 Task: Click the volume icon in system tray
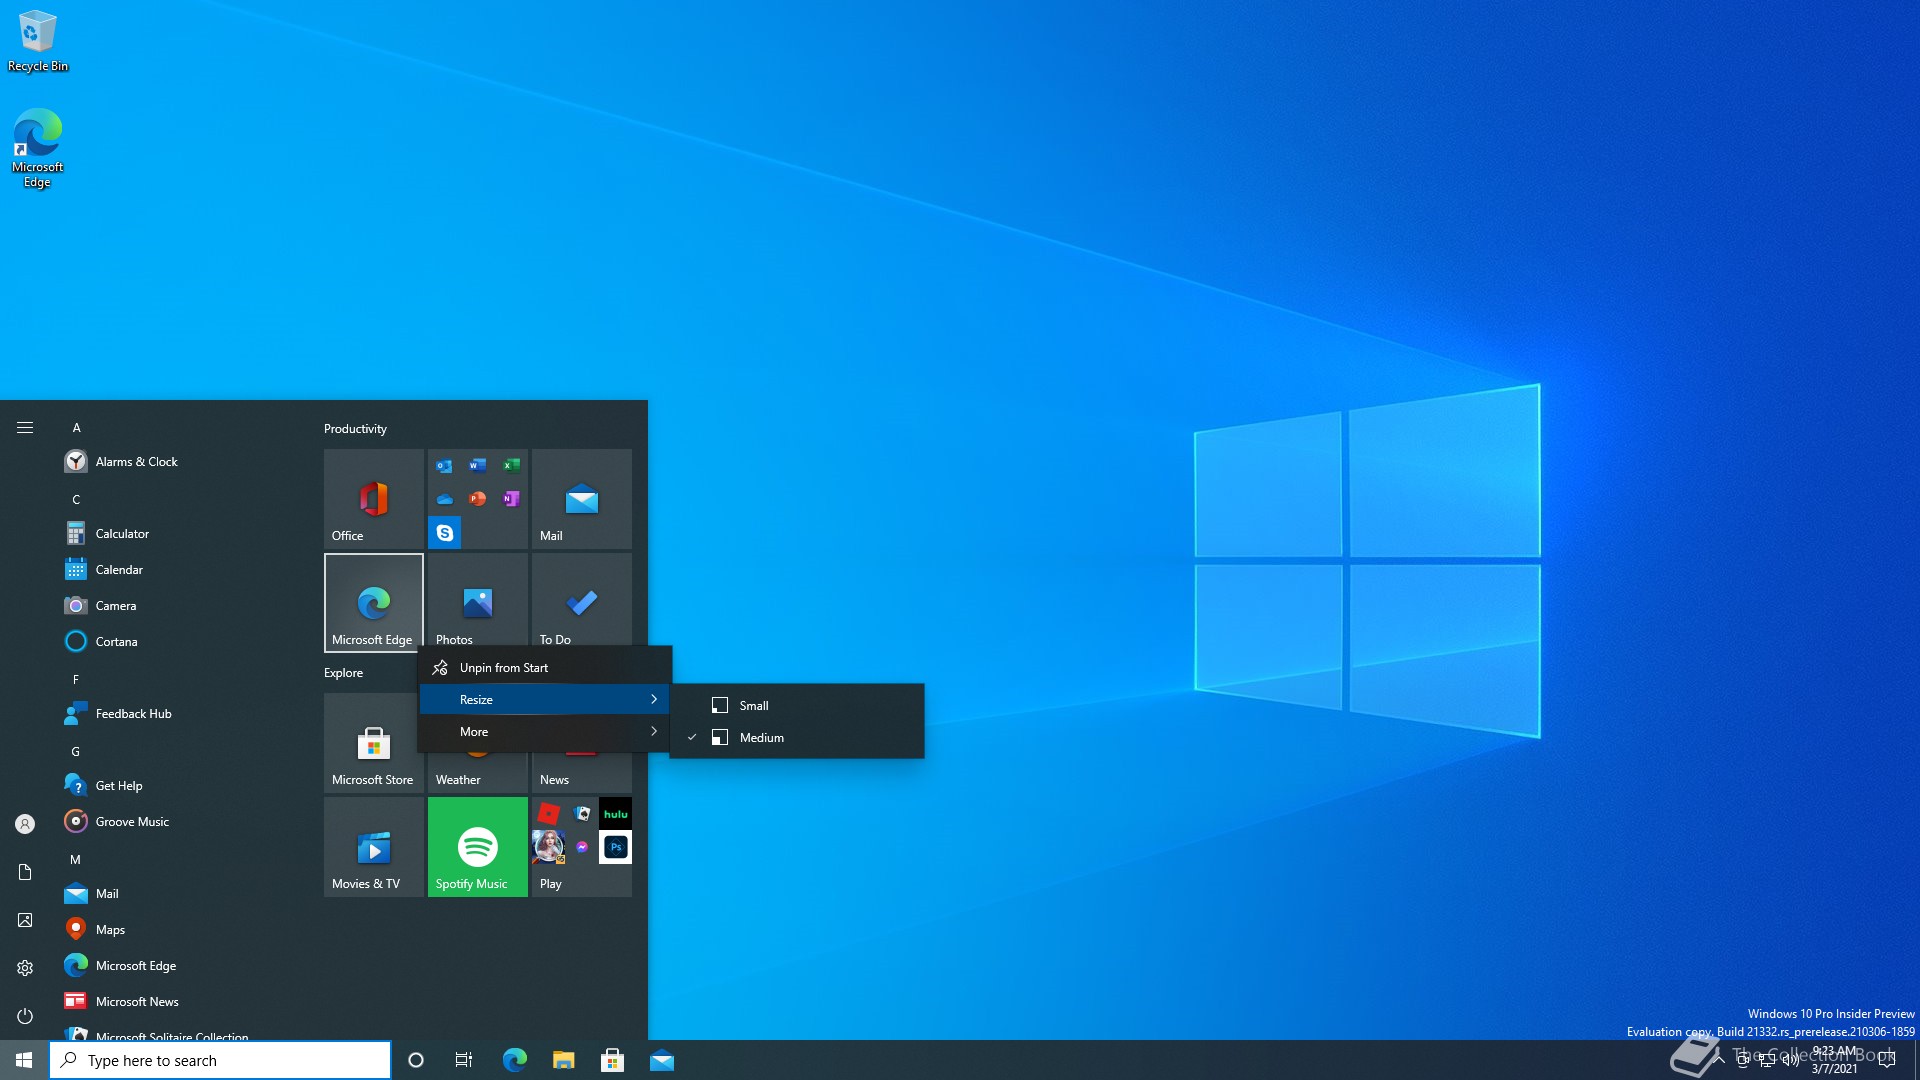click(1790, 1060)
